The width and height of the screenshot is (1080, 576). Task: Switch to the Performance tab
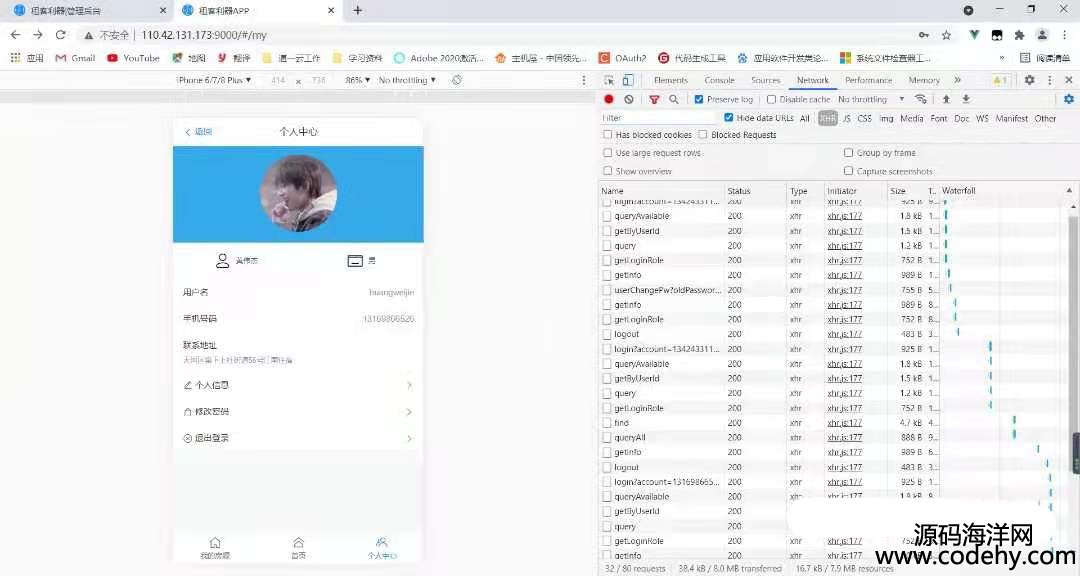click(x=869, y=80)
